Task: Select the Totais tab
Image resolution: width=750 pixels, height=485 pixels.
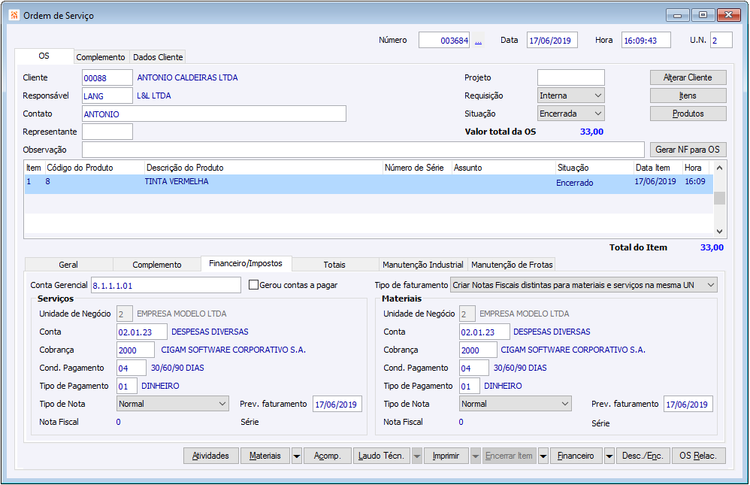Action: pos(334,264)
